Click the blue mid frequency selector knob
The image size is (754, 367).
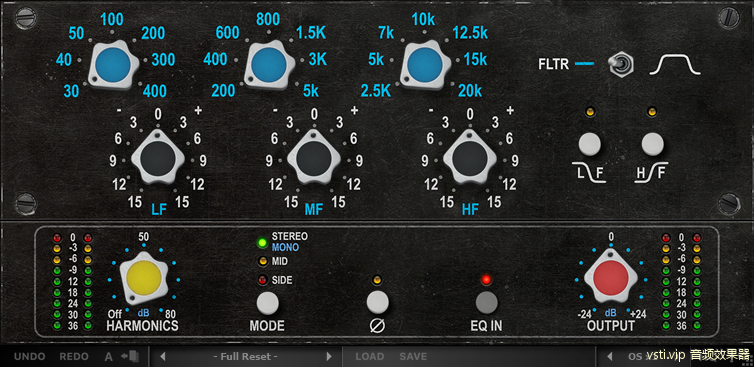(x=269, y=65)
